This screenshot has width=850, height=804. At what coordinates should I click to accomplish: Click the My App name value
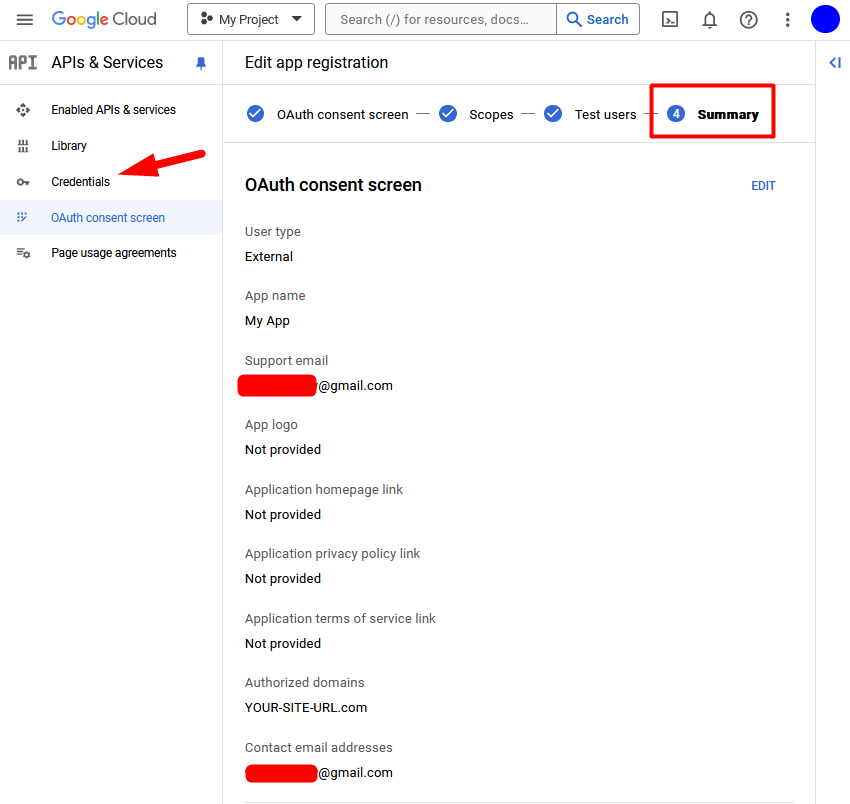(267, 321)
